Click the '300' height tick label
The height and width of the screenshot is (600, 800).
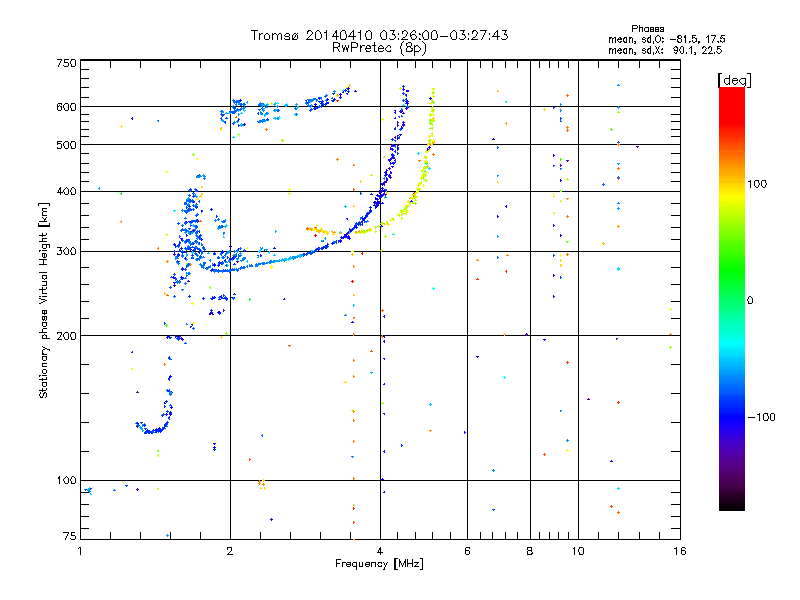(x=66, y=252)
